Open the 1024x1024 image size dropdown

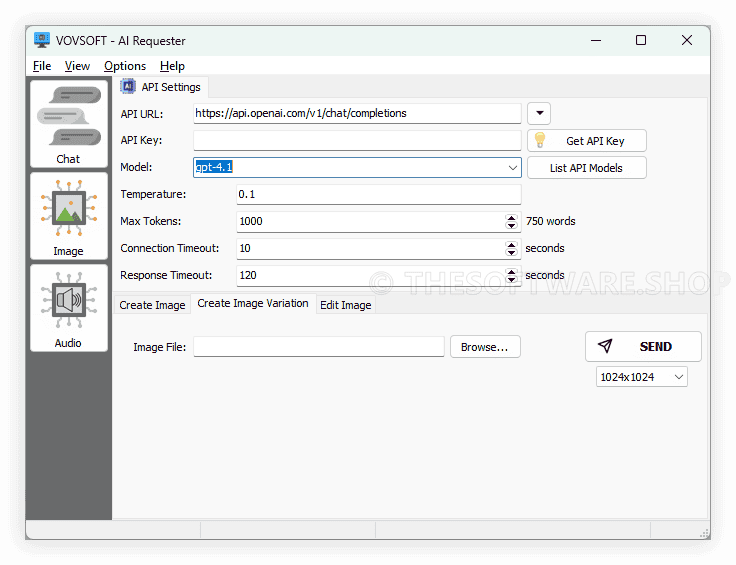[x=642, y=377]
